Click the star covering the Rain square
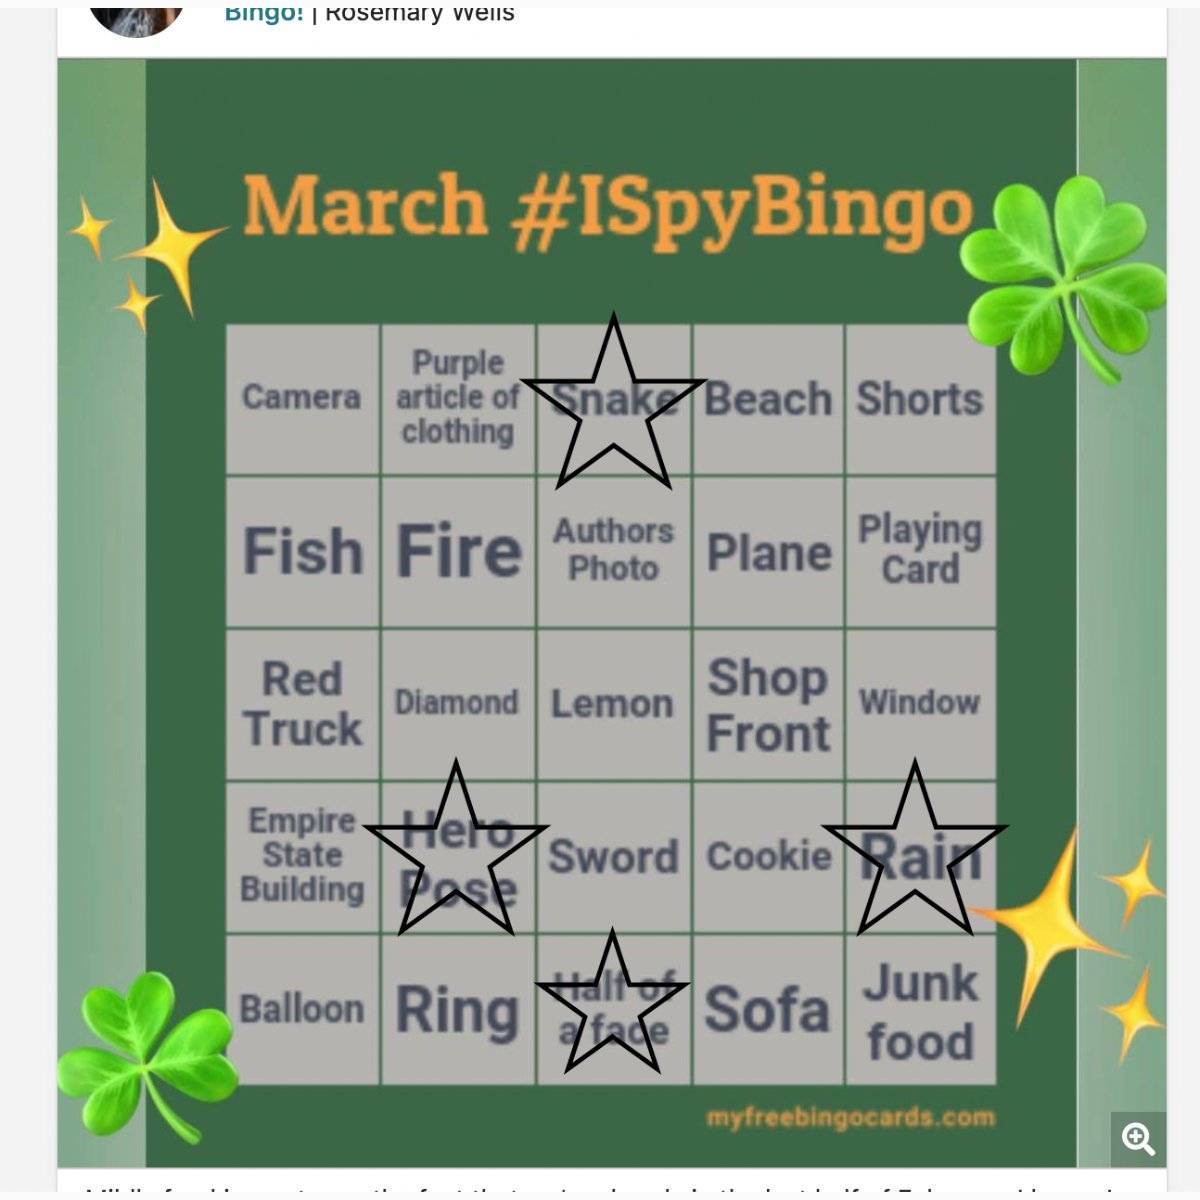 pyautogui.click(x=914, y=851)
